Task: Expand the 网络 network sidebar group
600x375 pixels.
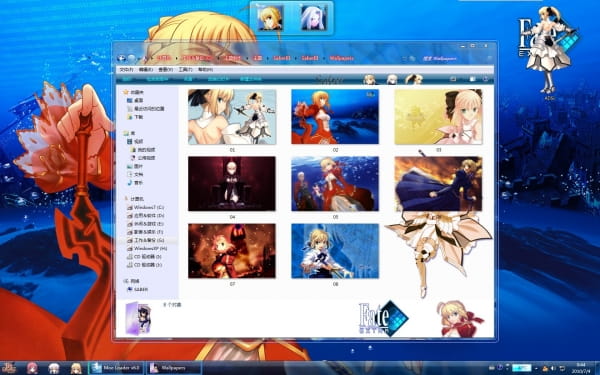Action: (x=132, y=281)
